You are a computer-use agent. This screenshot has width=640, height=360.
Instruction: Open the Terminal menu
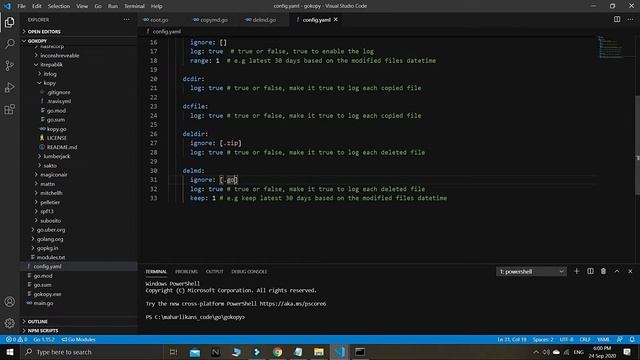coord(134,6)
